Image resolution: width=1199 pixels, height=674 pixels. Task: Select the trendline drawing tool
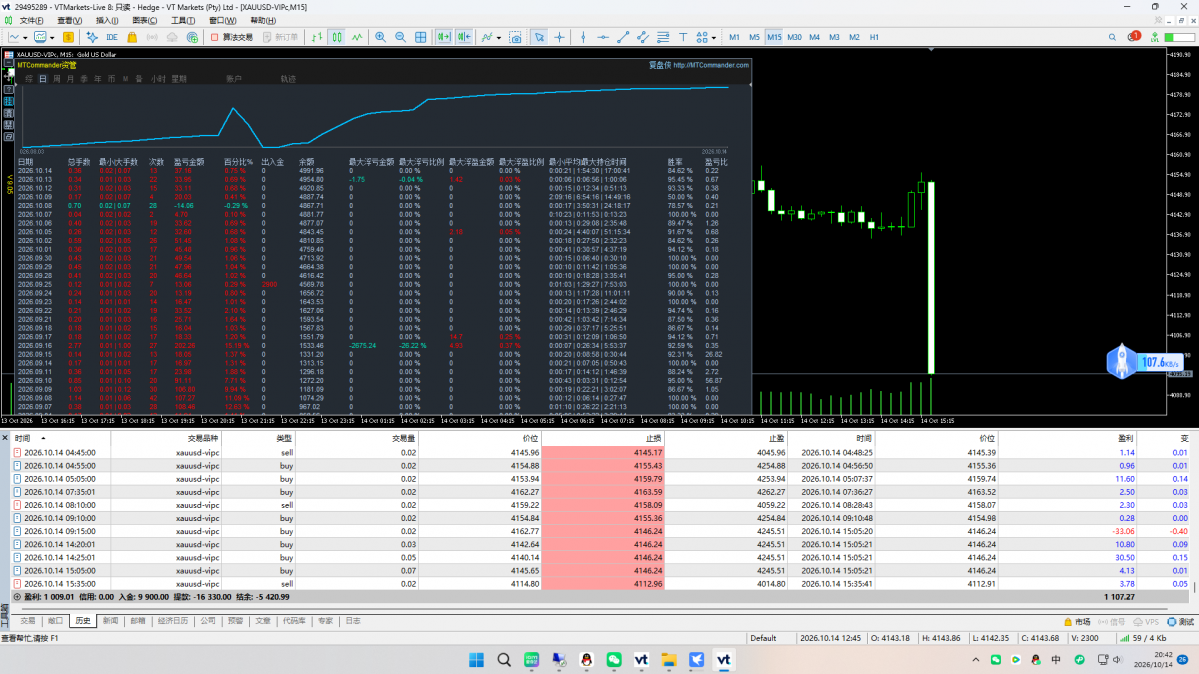[622, 37]
